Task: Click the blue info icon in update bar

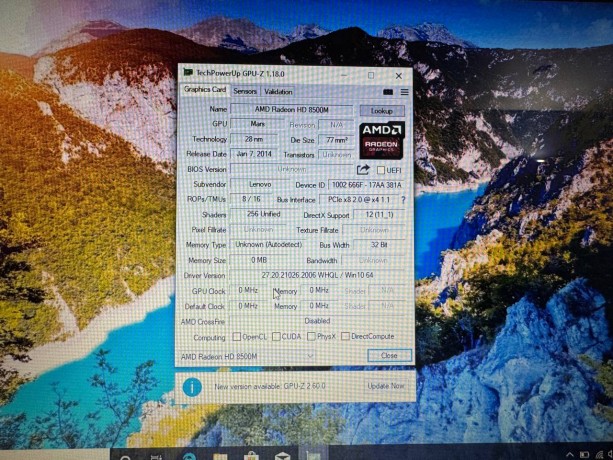Action: (192, 387)
